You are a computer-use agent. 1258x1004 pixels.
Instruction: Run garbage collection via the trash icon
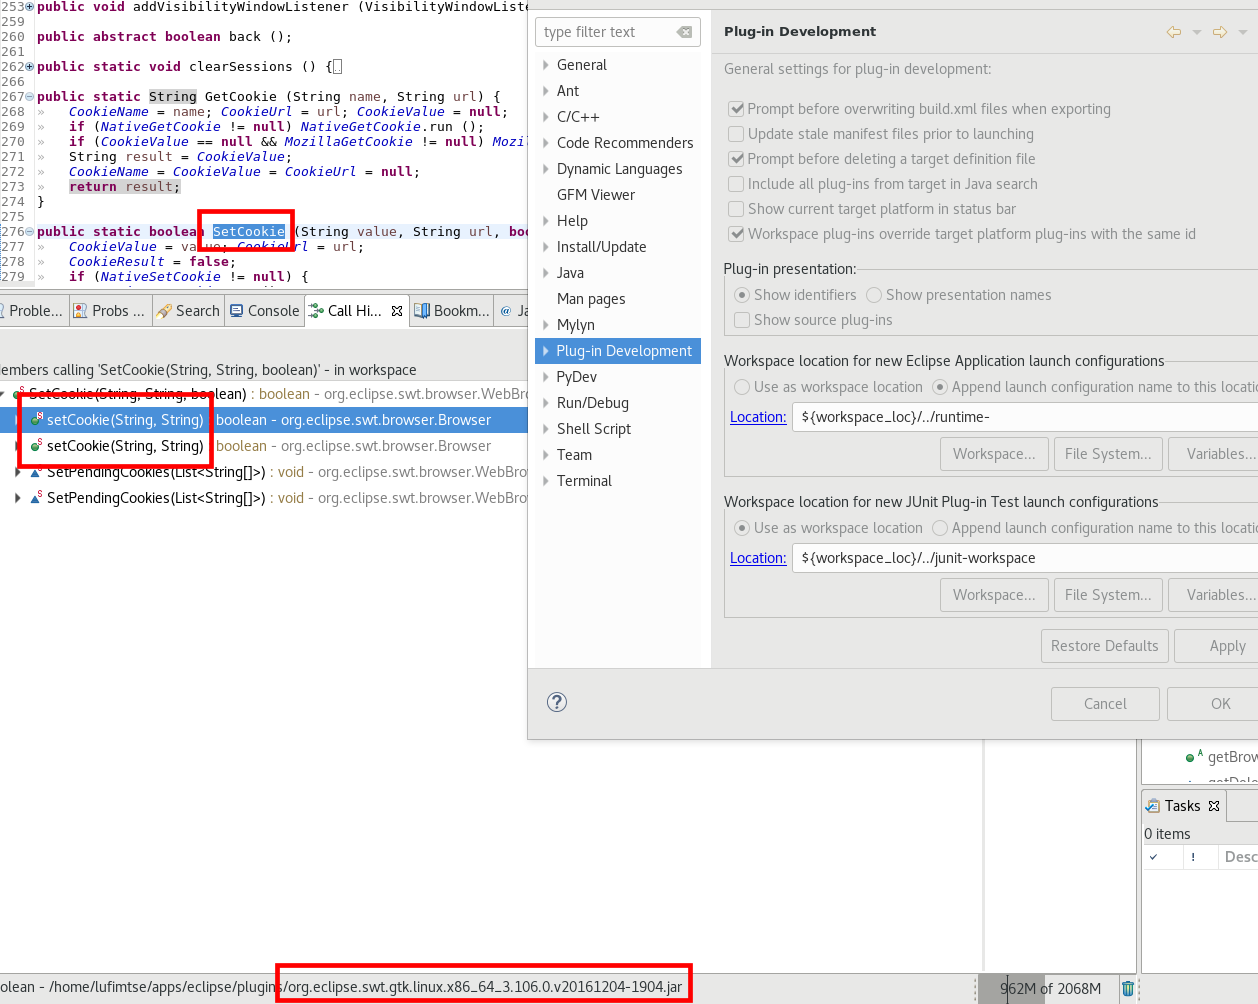(1128, 988)
